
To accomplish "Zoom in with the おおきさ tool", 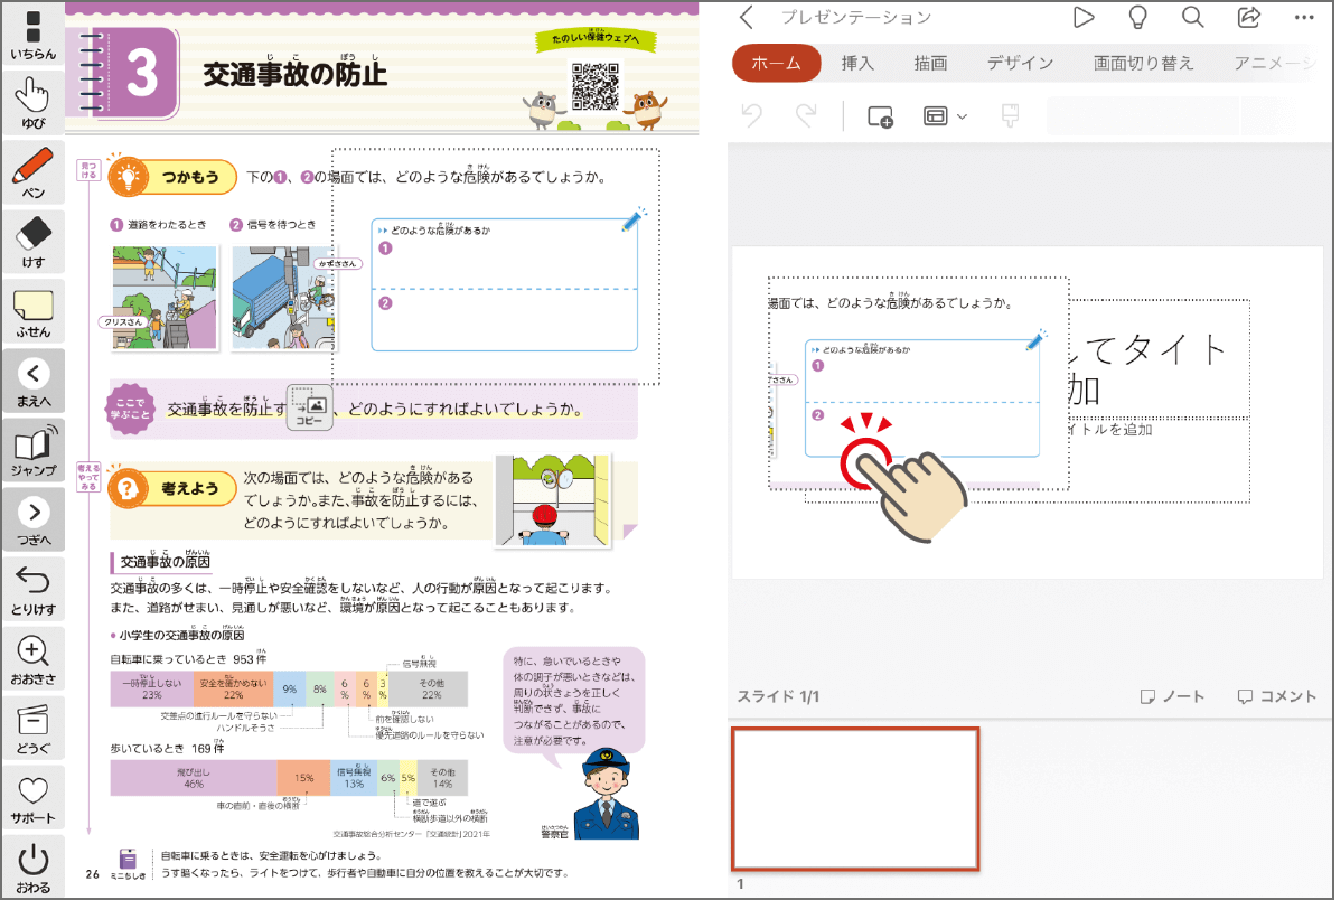I will click(33, 658).
